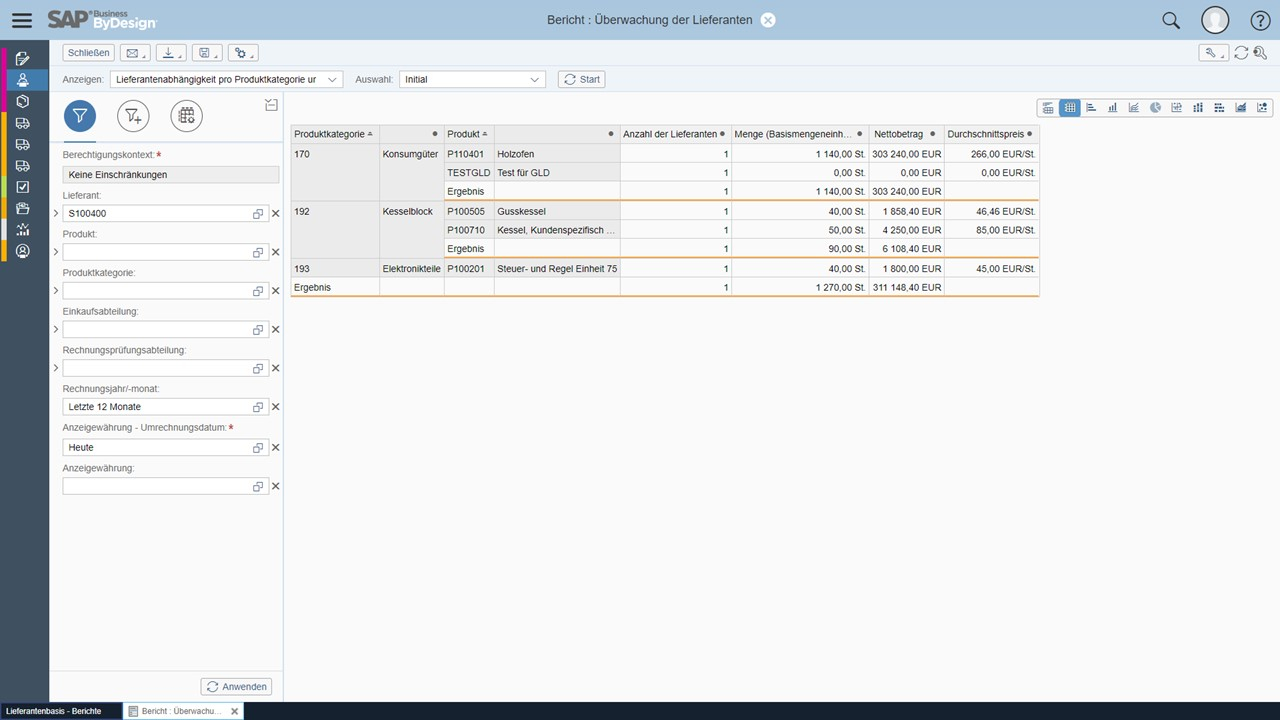Open the circled person work center in sidebar
1280x720 pixels.
[x=23, y=251]
